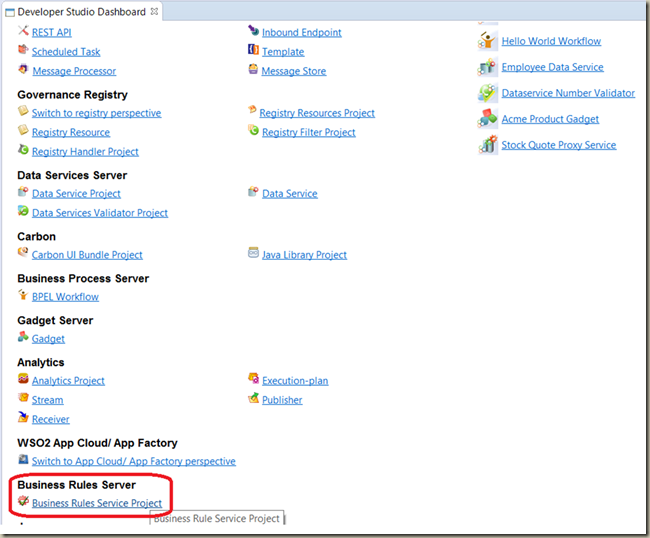Open the Registry Resources Project link
The height and width of the screenshot is (538, 650).
[x=317, y=113]
